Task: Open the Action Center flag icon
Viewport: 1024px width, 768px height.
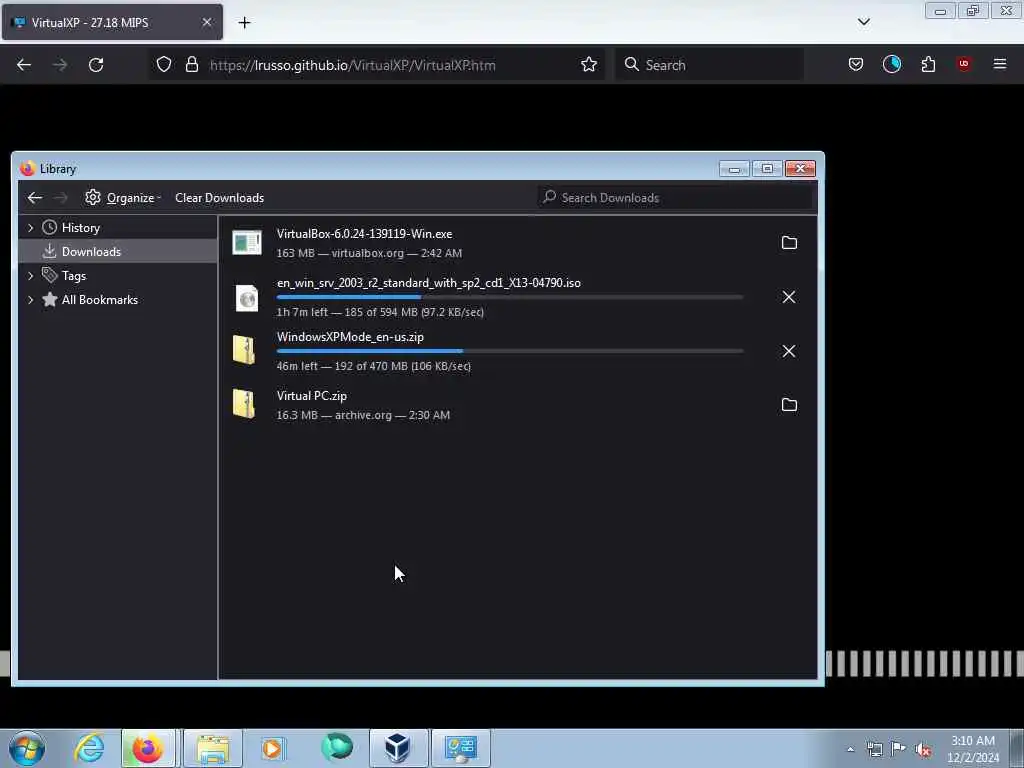Action: (x=899, y=749)
